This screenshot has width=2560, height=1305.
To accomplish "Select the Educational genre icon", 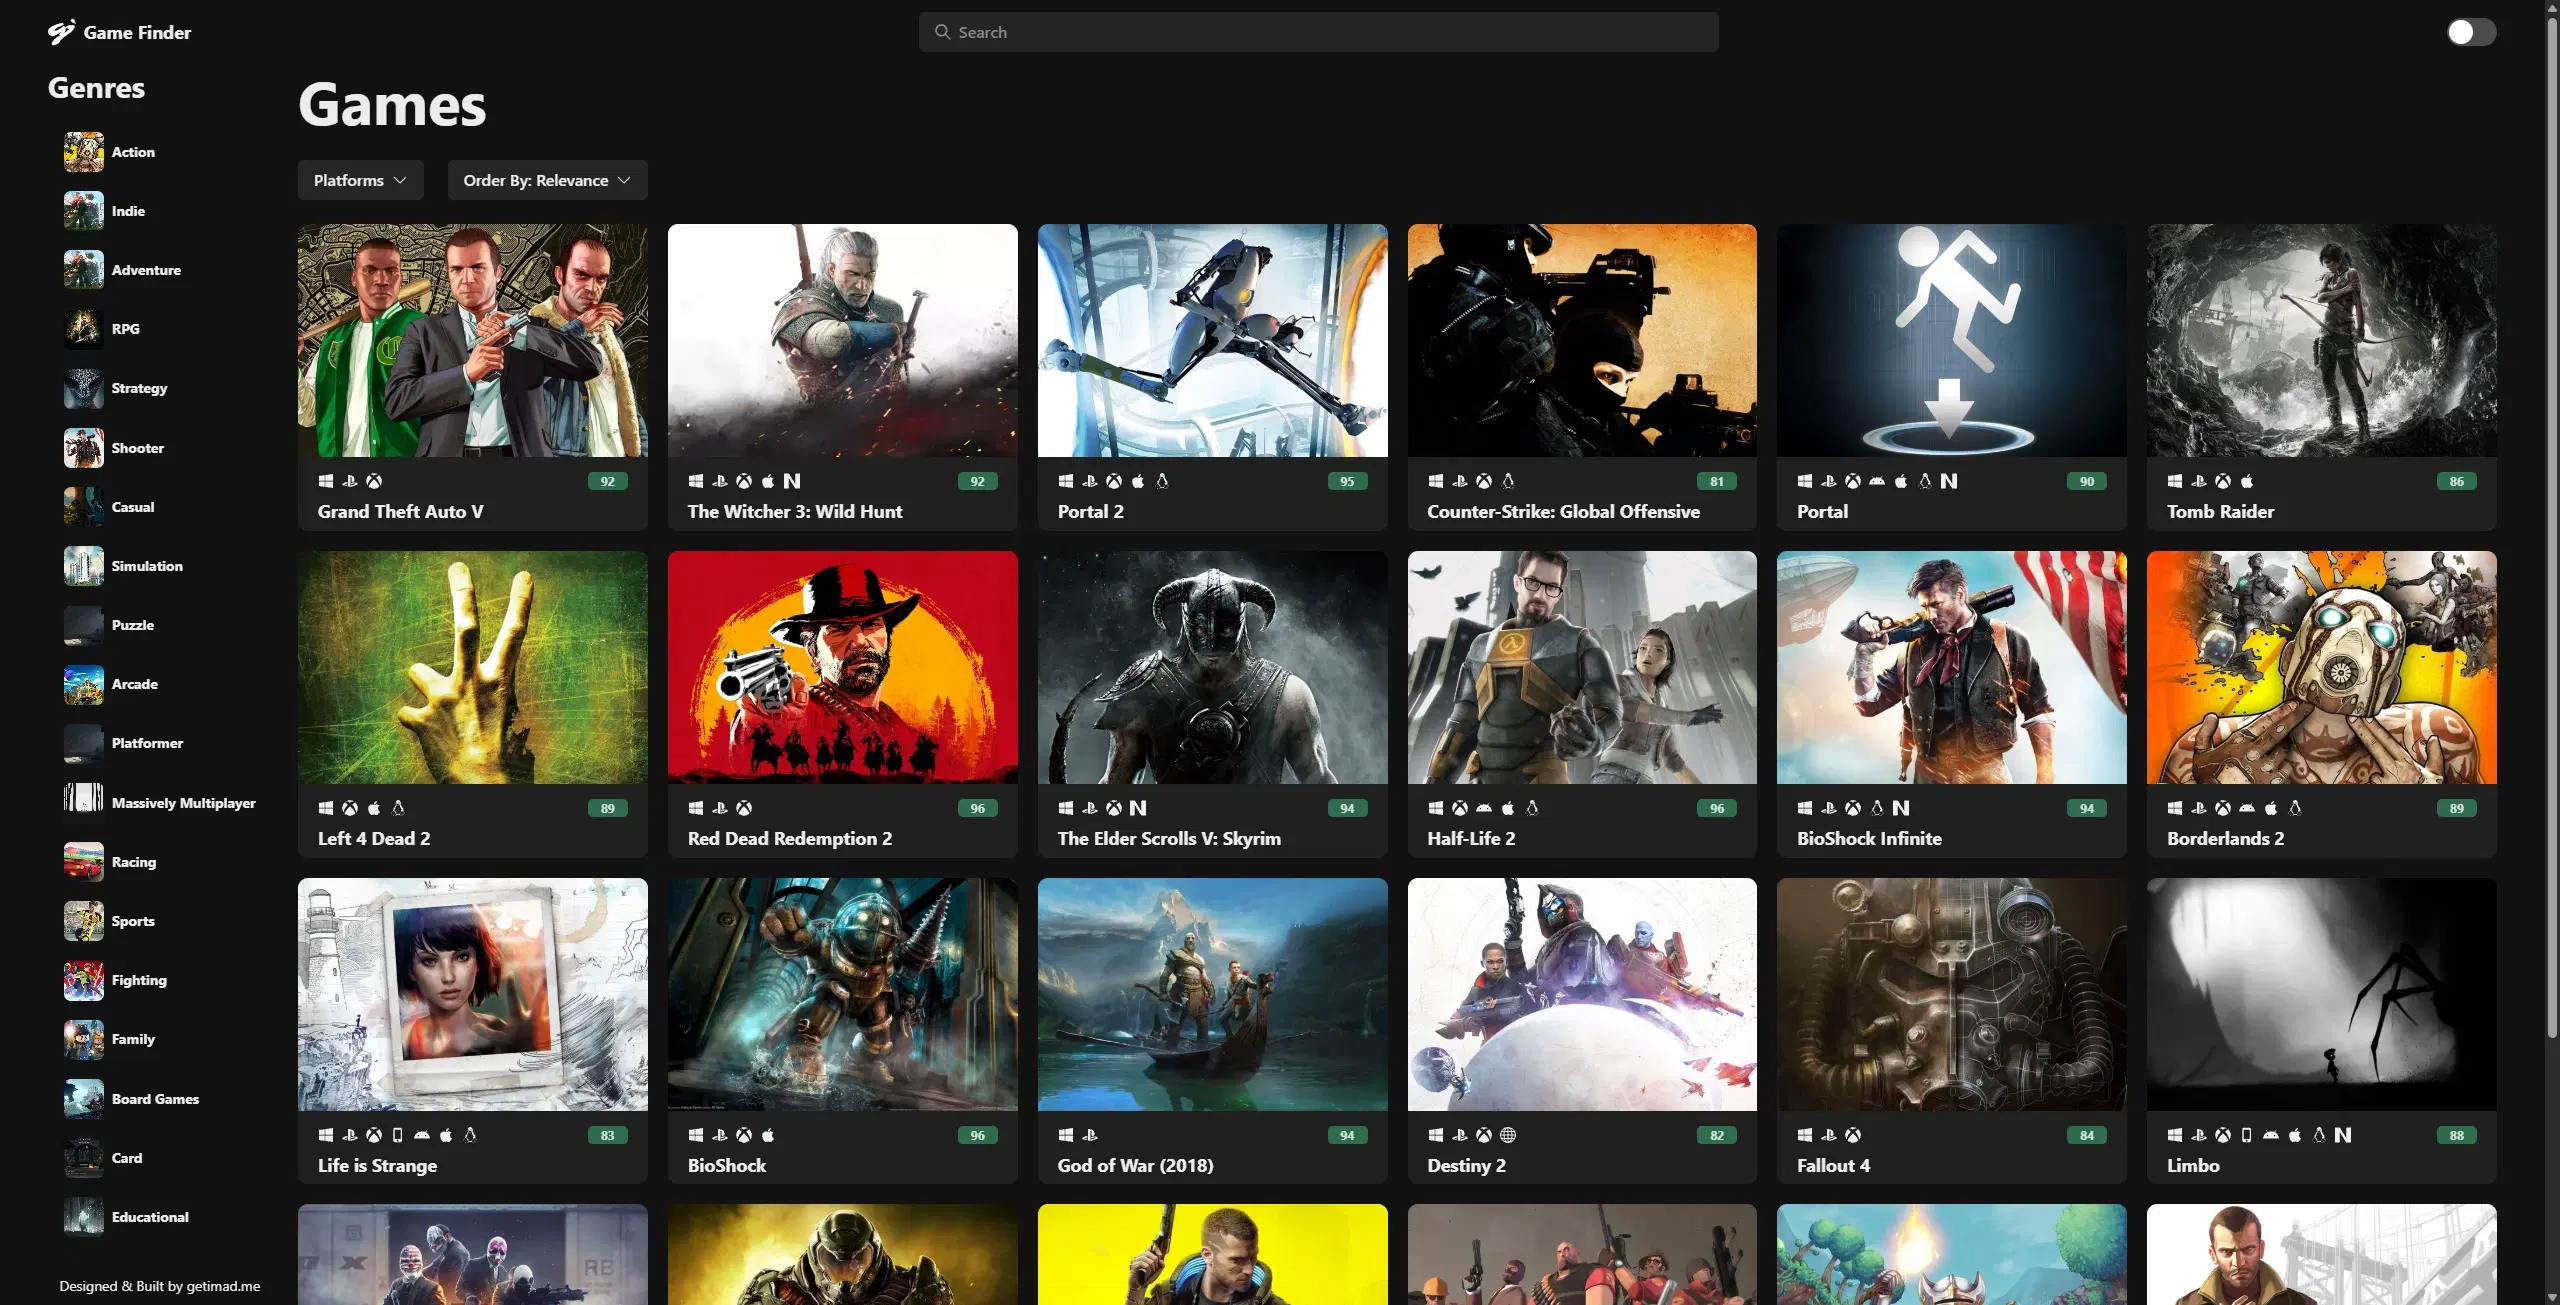I will [83, 1217].
